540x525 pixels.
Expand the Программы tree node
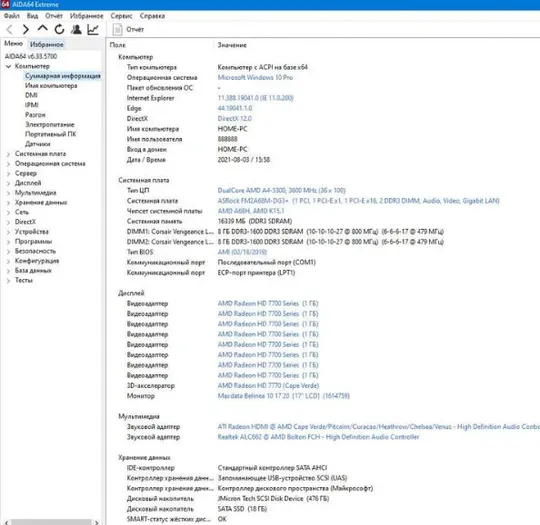click(8, 242)
